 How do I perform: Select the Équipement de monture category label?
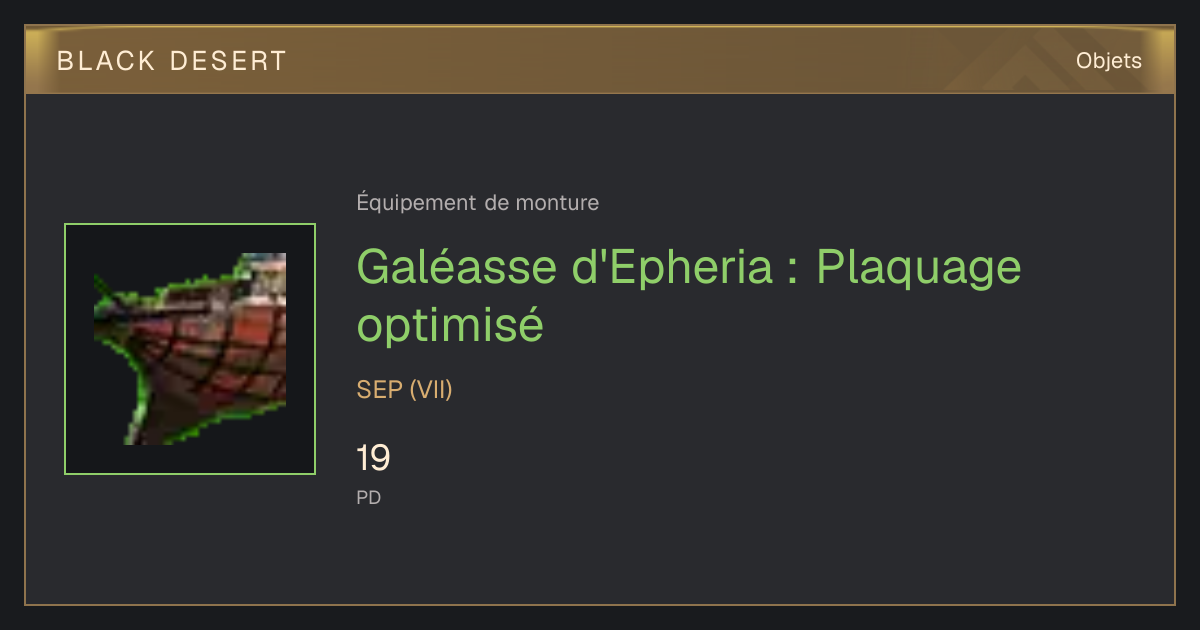coord(478,203)
